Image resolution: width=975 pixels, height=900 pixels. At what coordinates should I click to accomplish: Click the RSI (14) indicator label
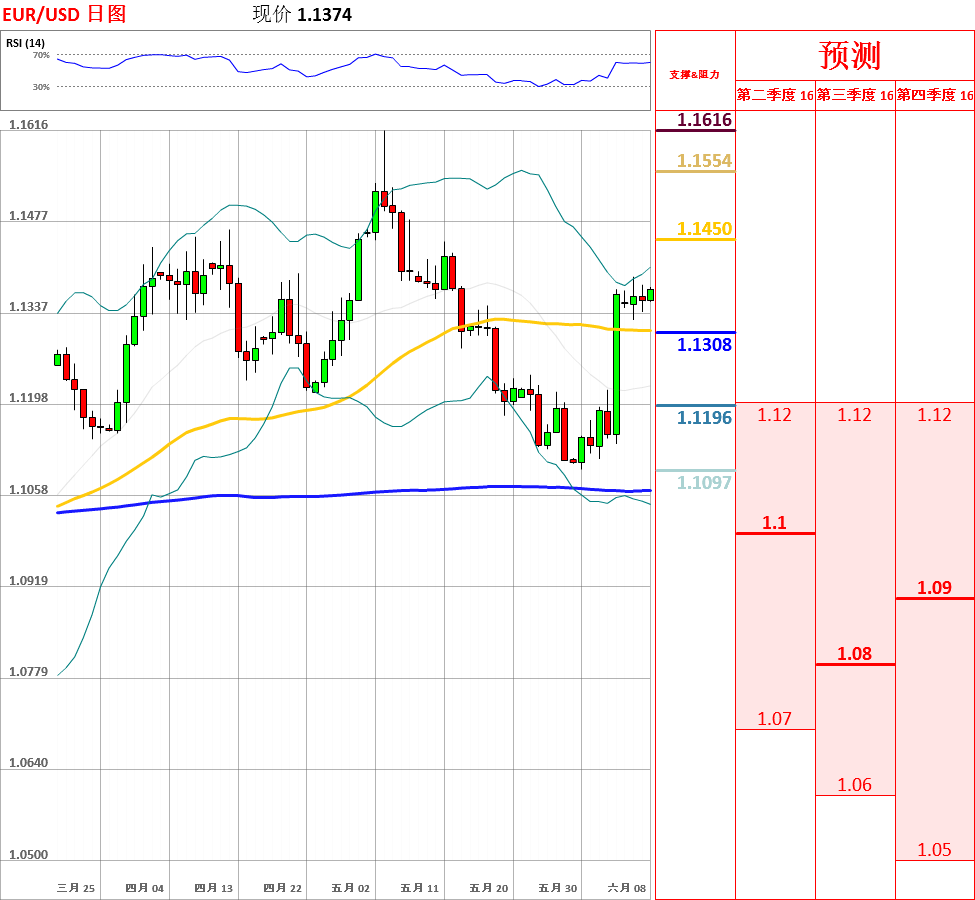[25, 43]
